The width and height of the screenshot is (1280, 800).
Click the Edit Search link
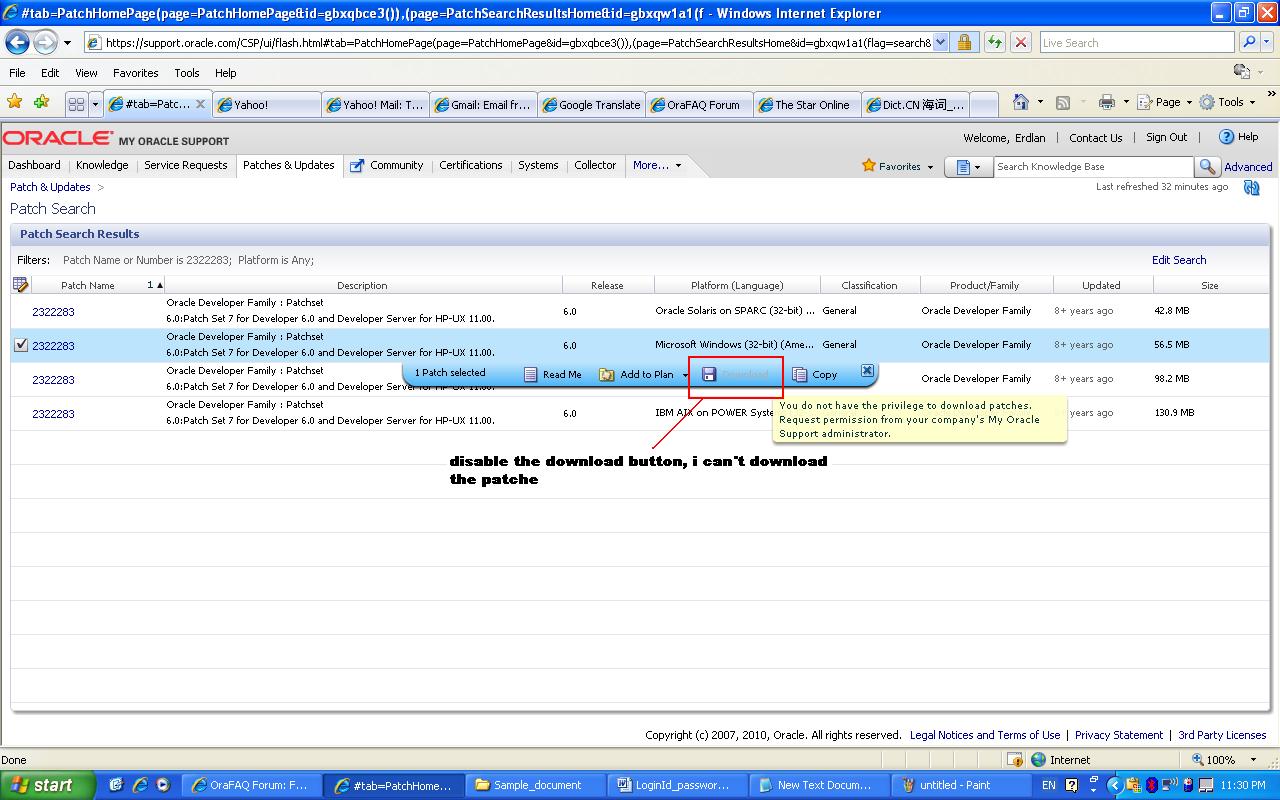[x=1179, y=260]
